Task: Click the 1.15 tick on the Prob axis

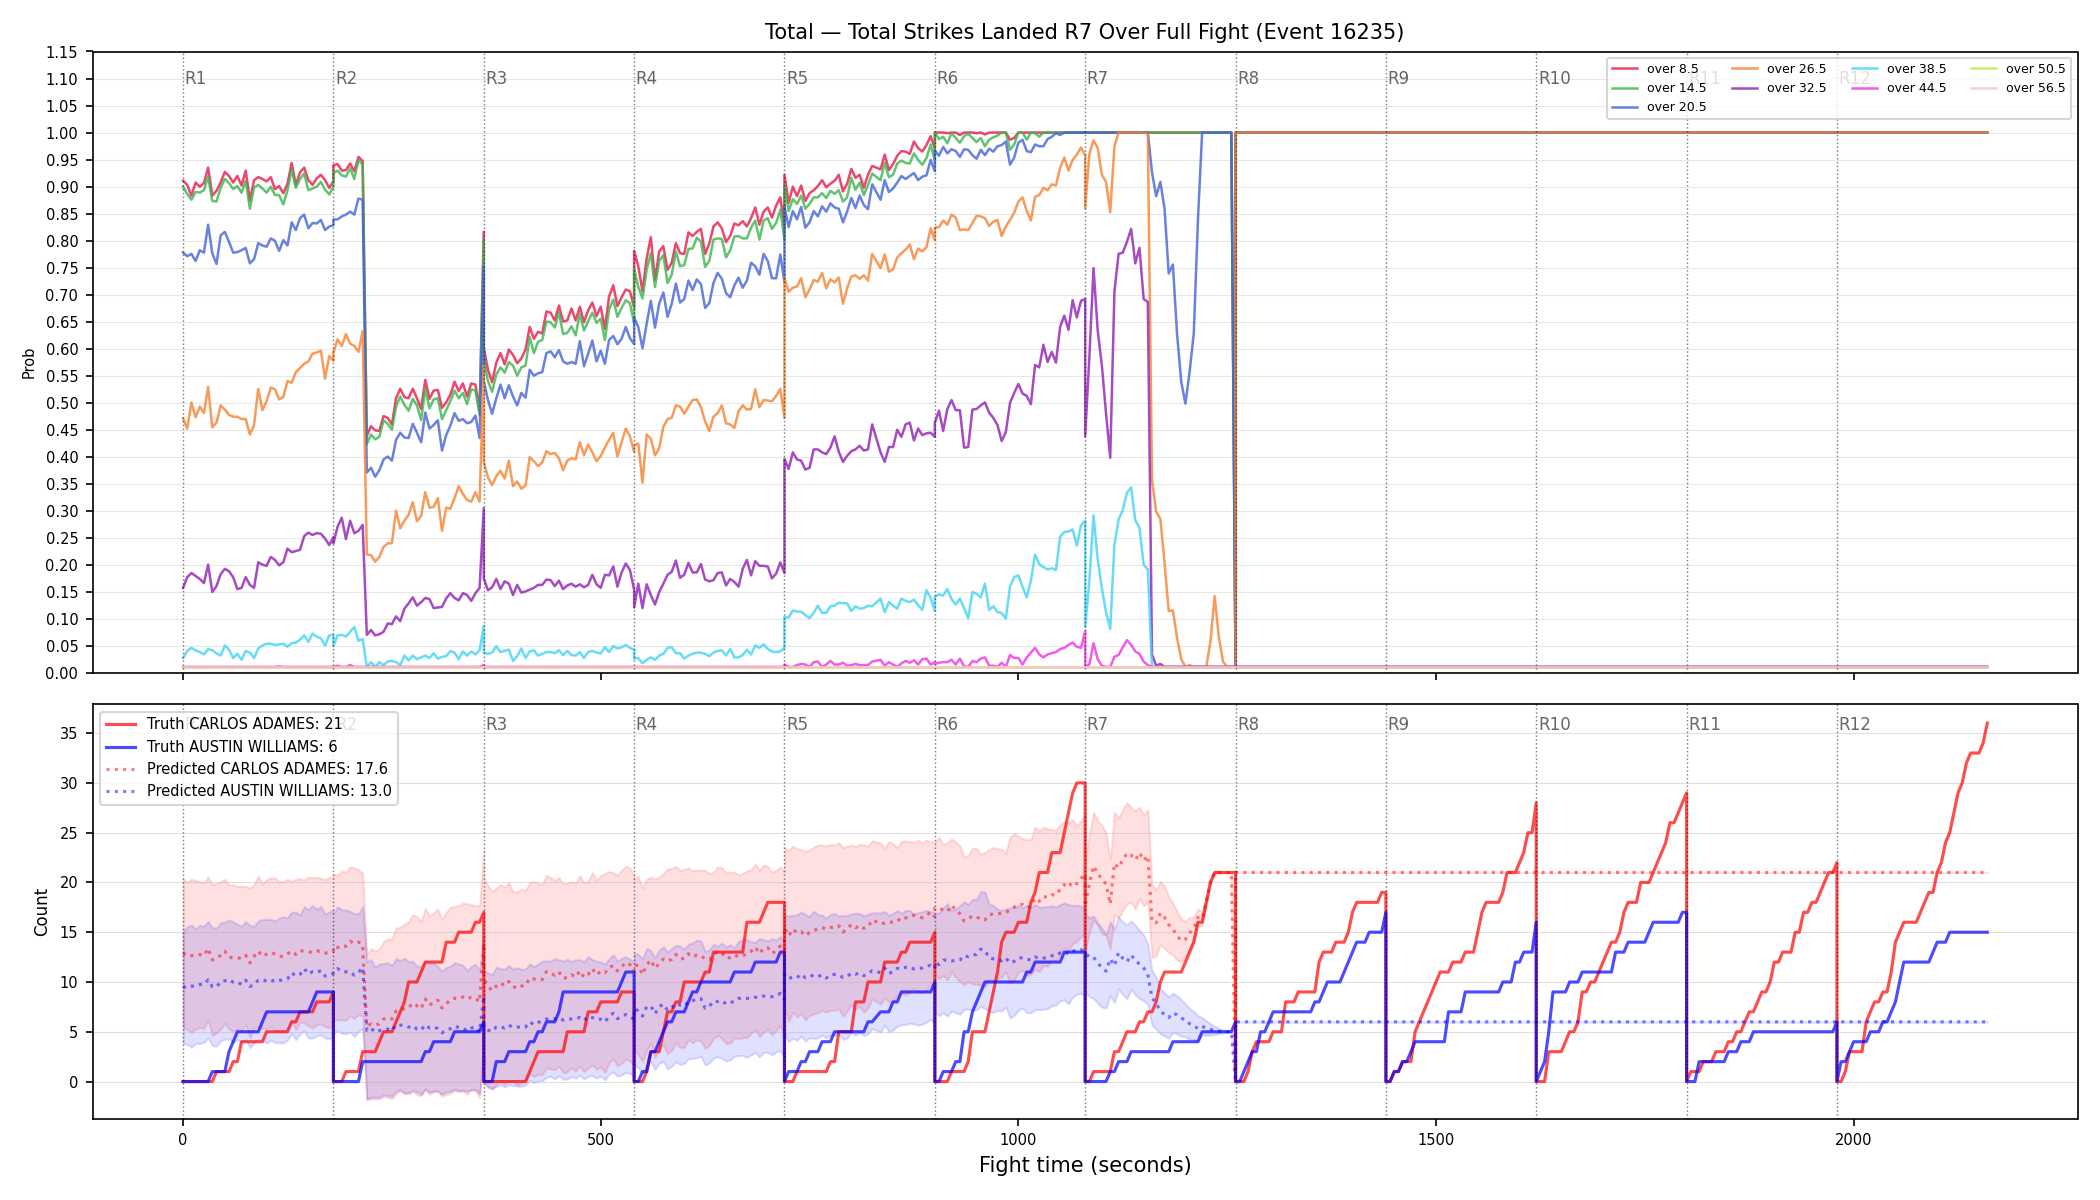Action: pyautogui.click(x=62, y=52)
